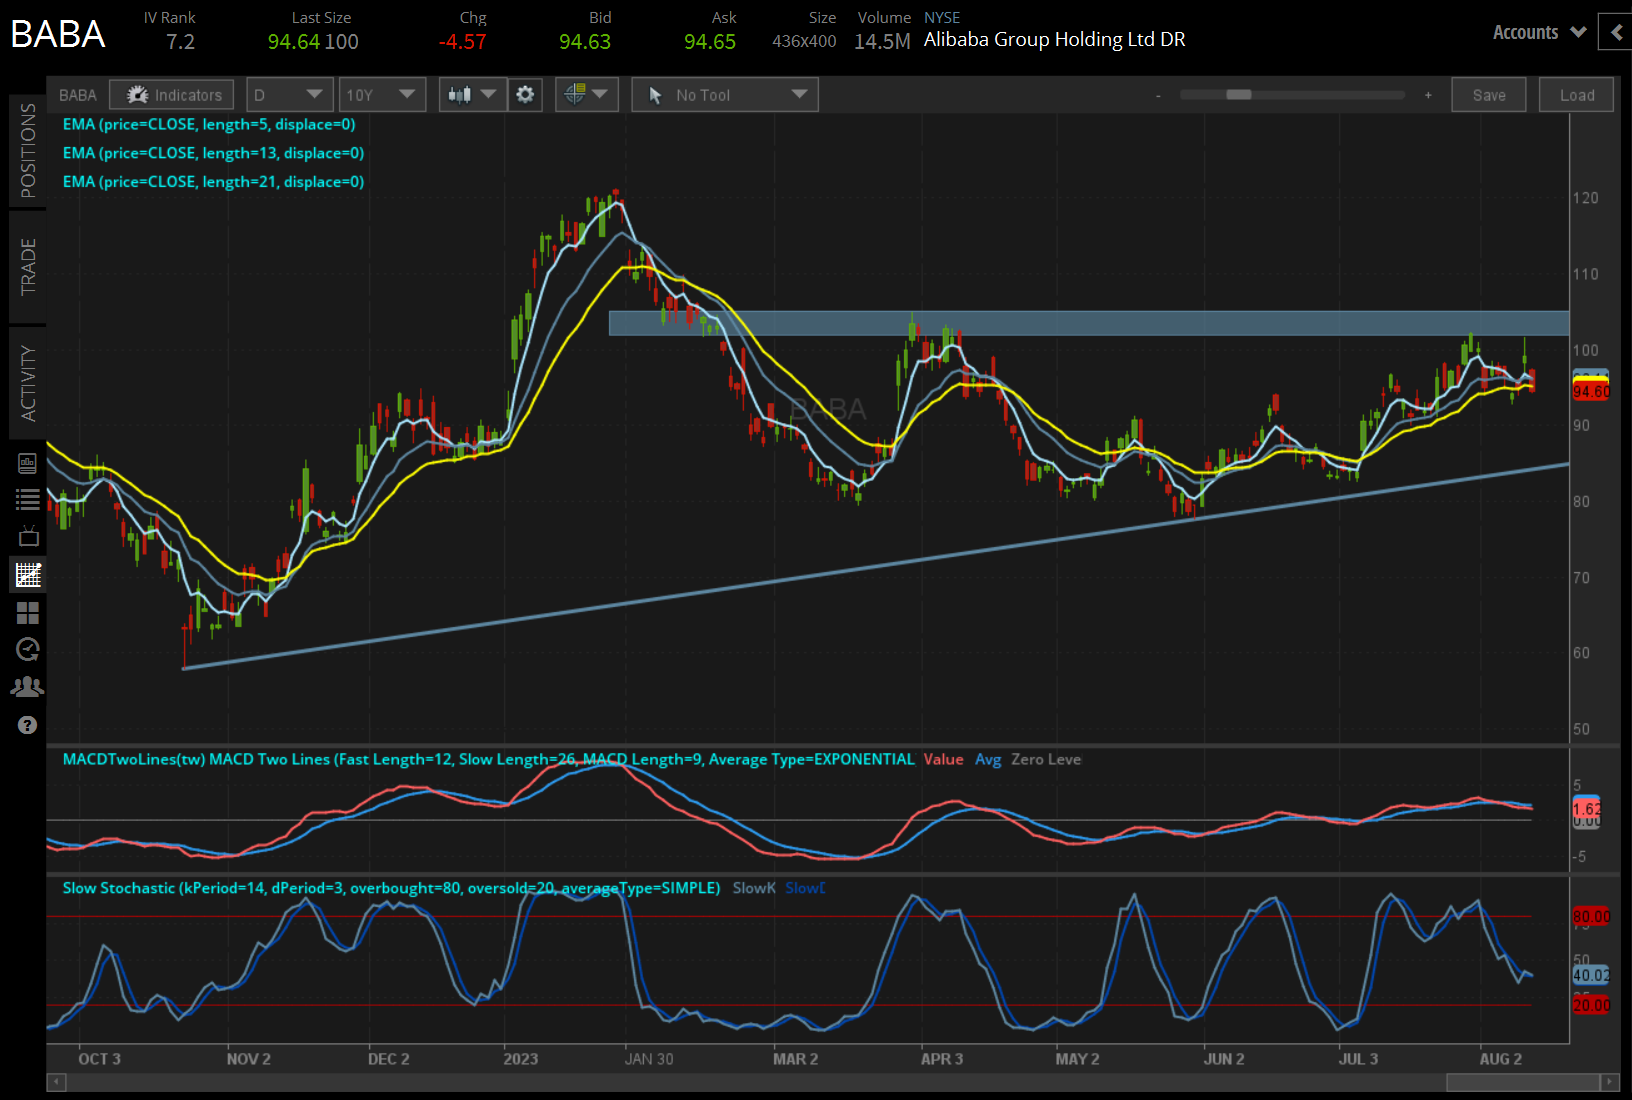Select the chart icon in left sidebar
This screenshot has width=1632, height=1100.
(x=27, y=574)
